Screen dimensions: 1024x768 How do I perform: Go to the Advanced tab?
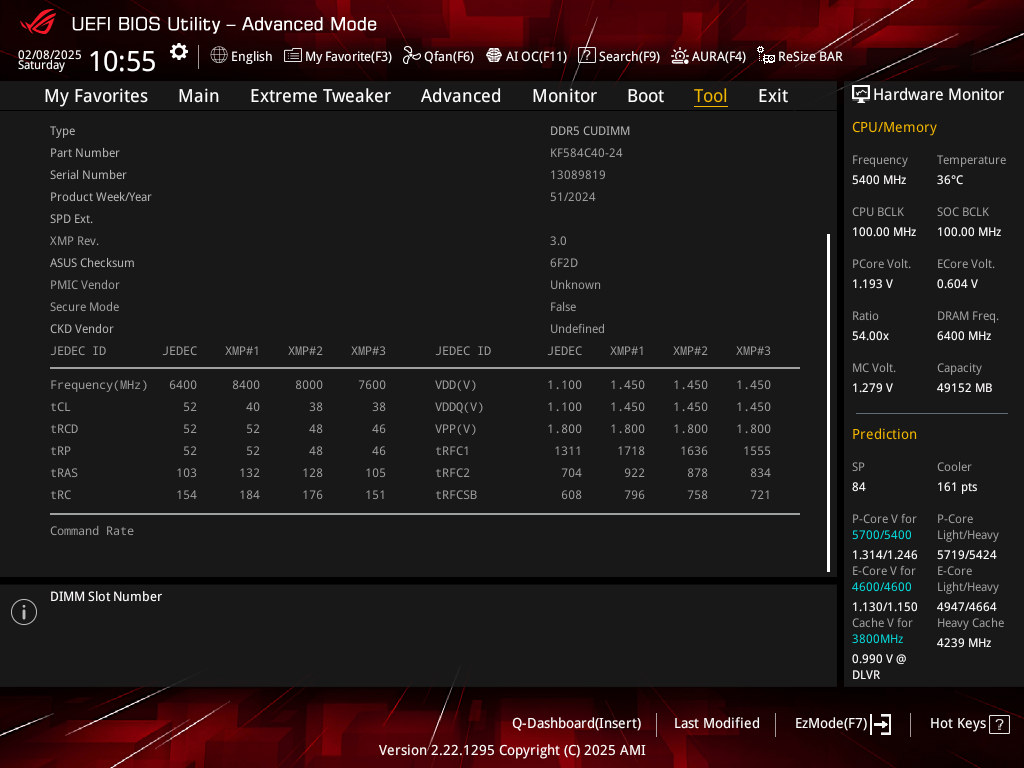[460, 95]
